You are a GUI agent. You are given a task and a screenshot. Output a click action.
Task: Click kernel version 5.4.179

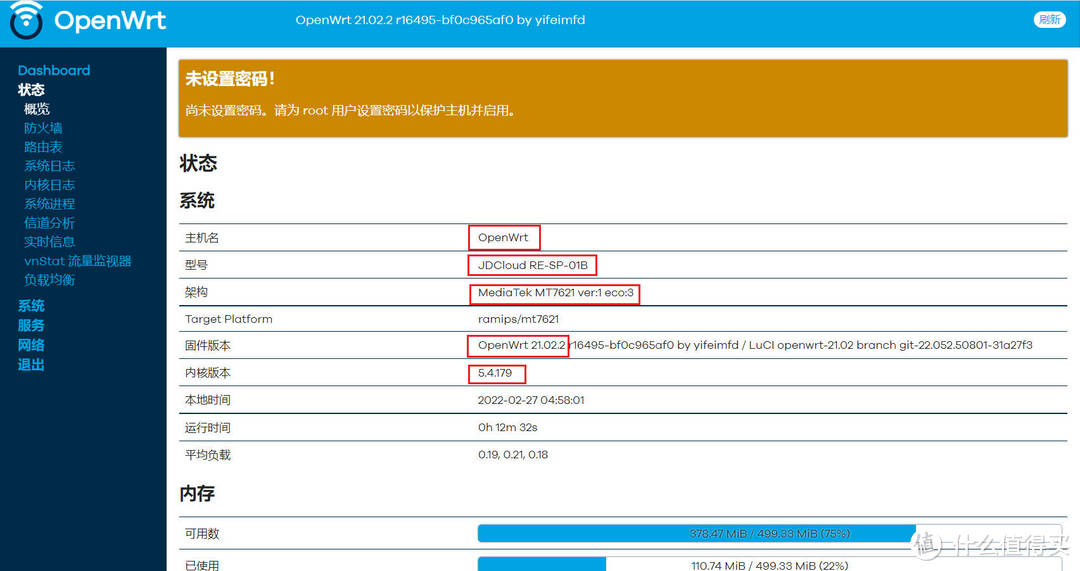coord(495,373)
